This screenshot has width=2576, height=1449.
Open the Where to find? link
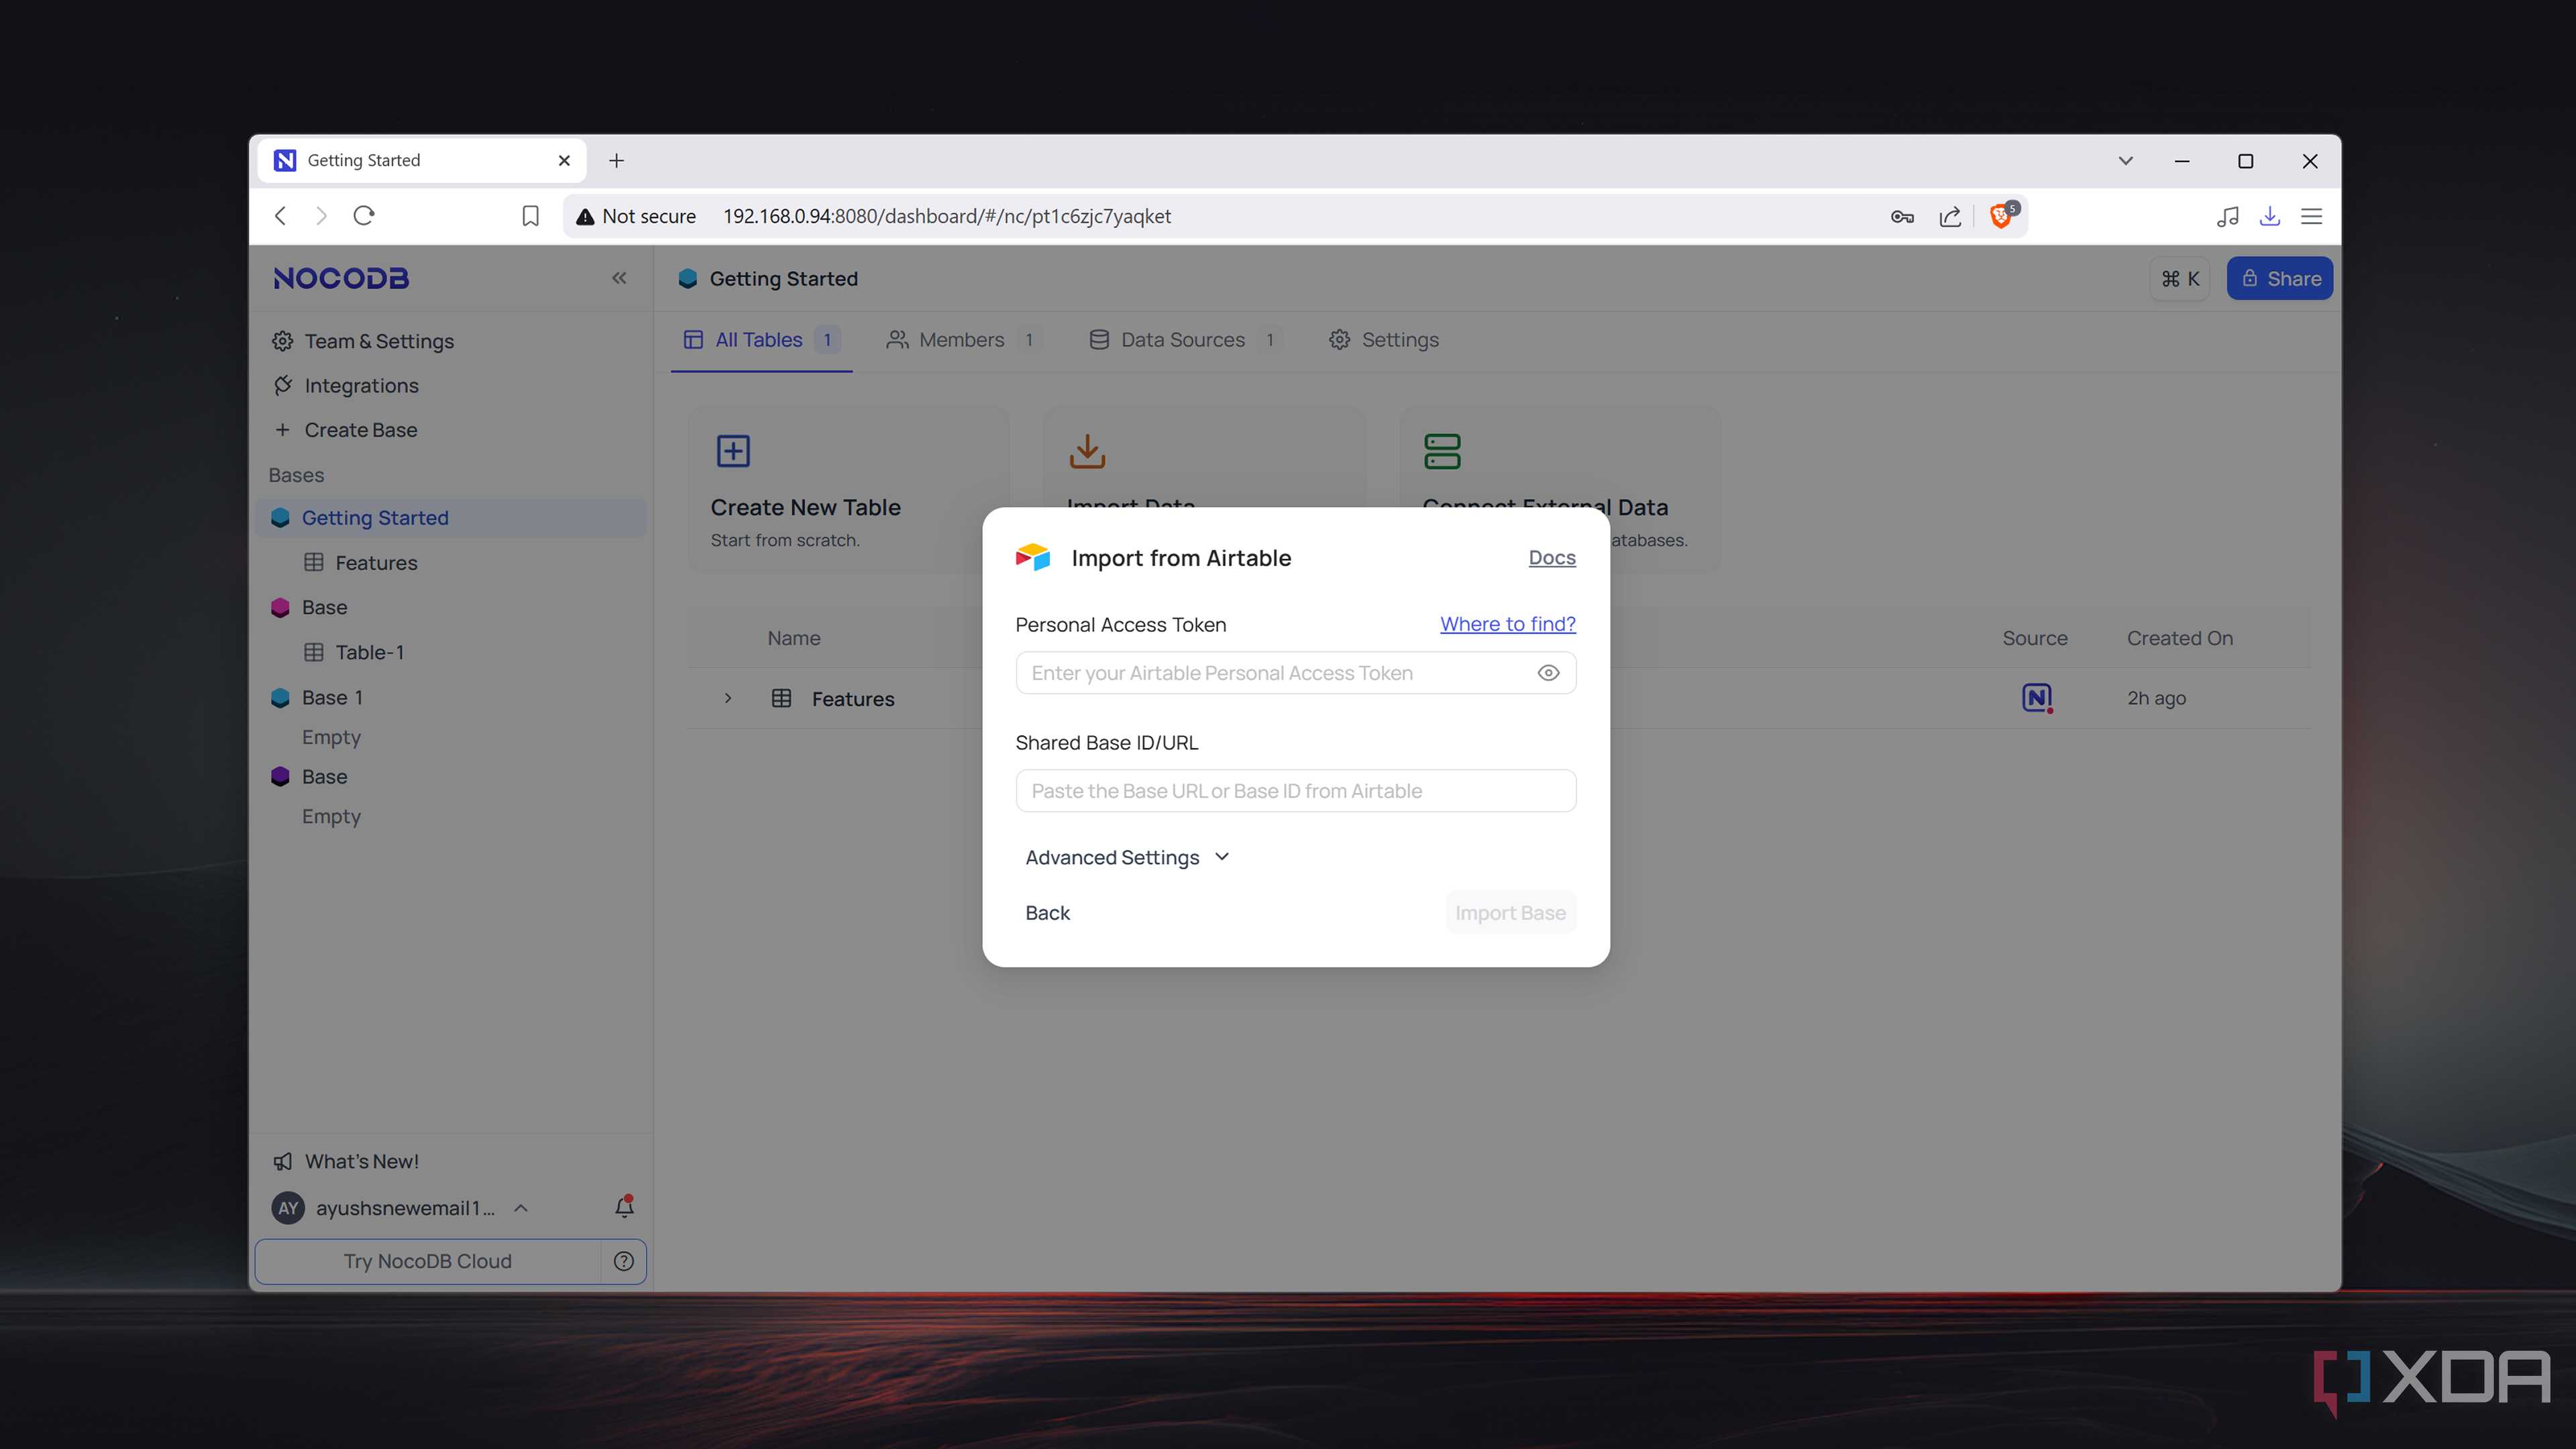(1507, 624)
